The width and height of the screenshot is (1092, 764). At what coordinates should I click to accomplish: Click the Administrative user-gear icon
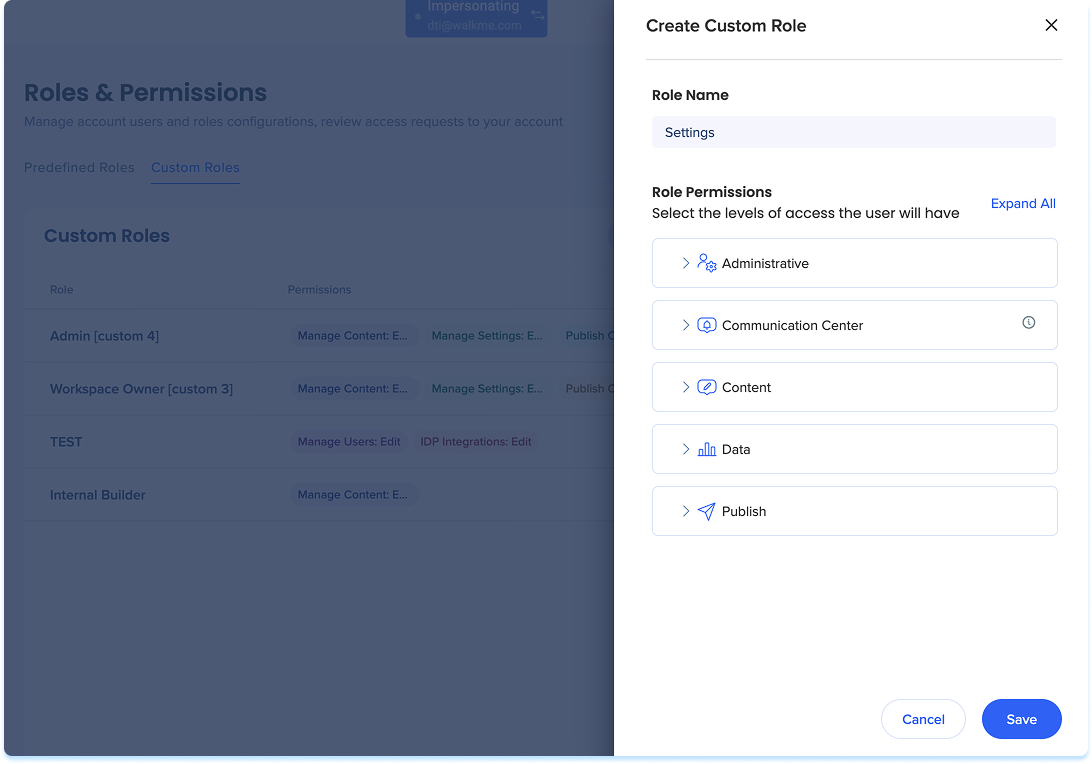coord(706,263)
